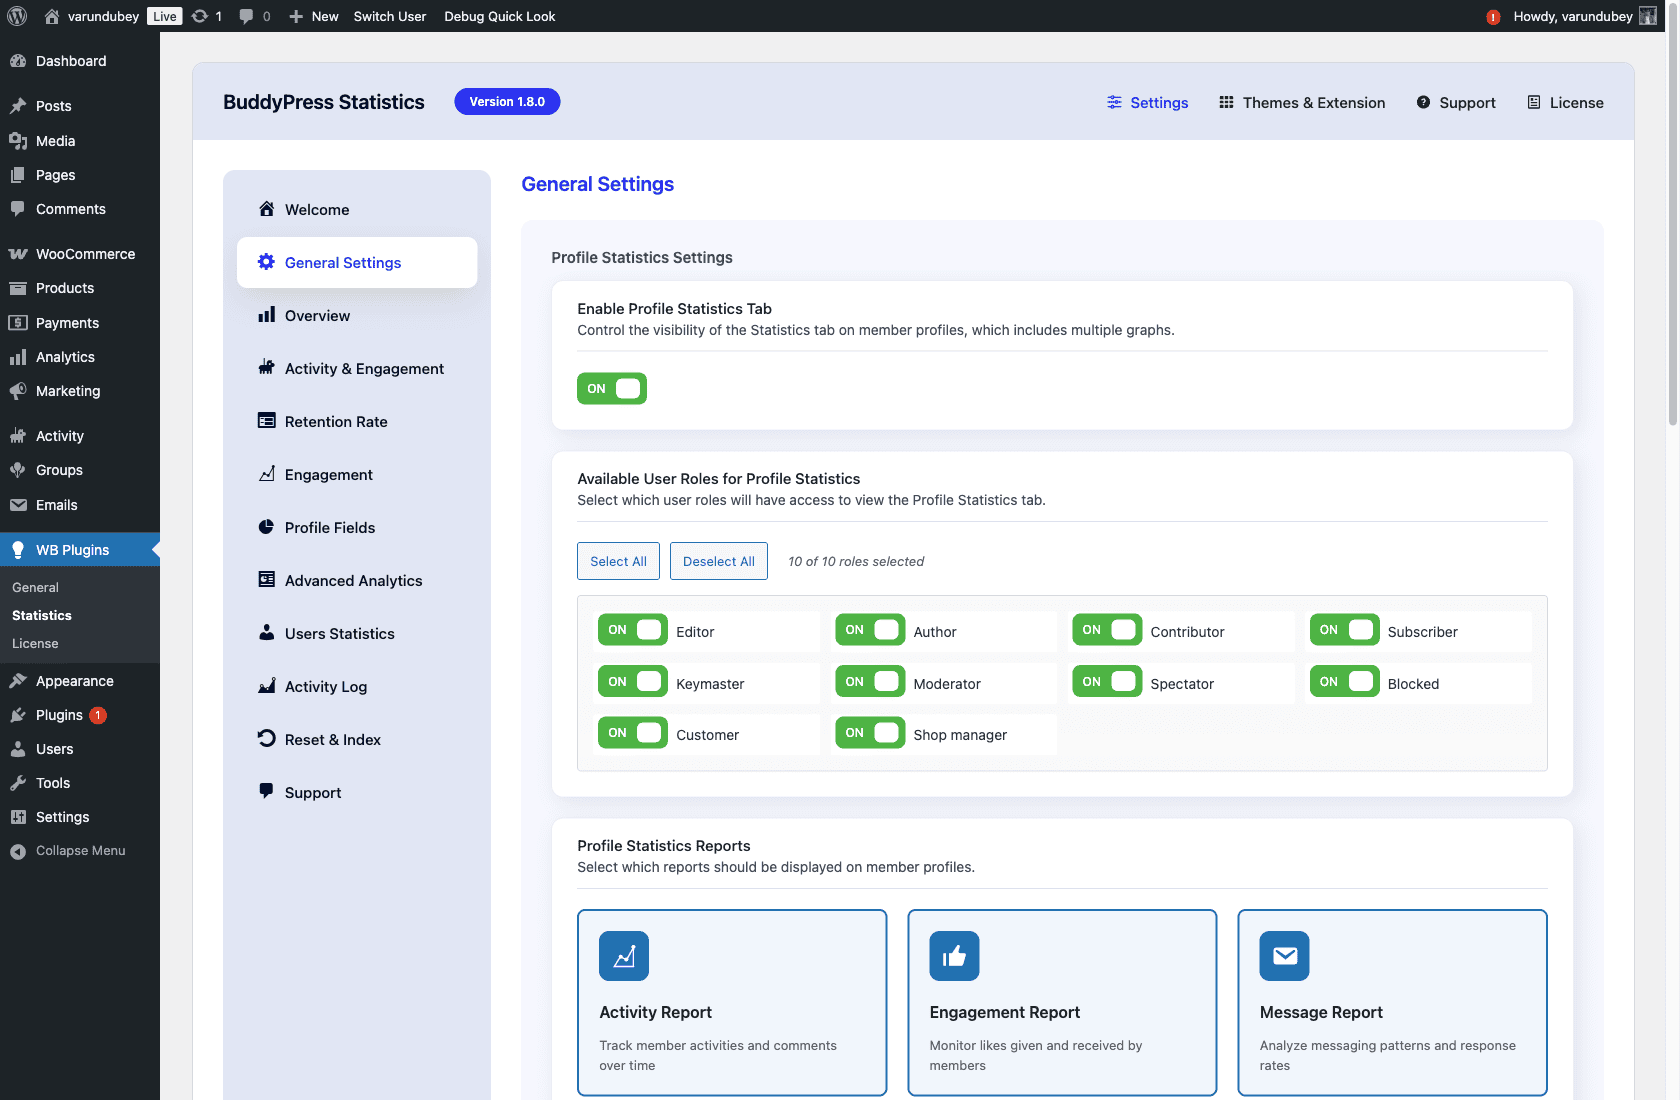This screenshot has width=1680, height=1100.
Task: Click the Payments dollar icon
Action: tap(18, 323)
